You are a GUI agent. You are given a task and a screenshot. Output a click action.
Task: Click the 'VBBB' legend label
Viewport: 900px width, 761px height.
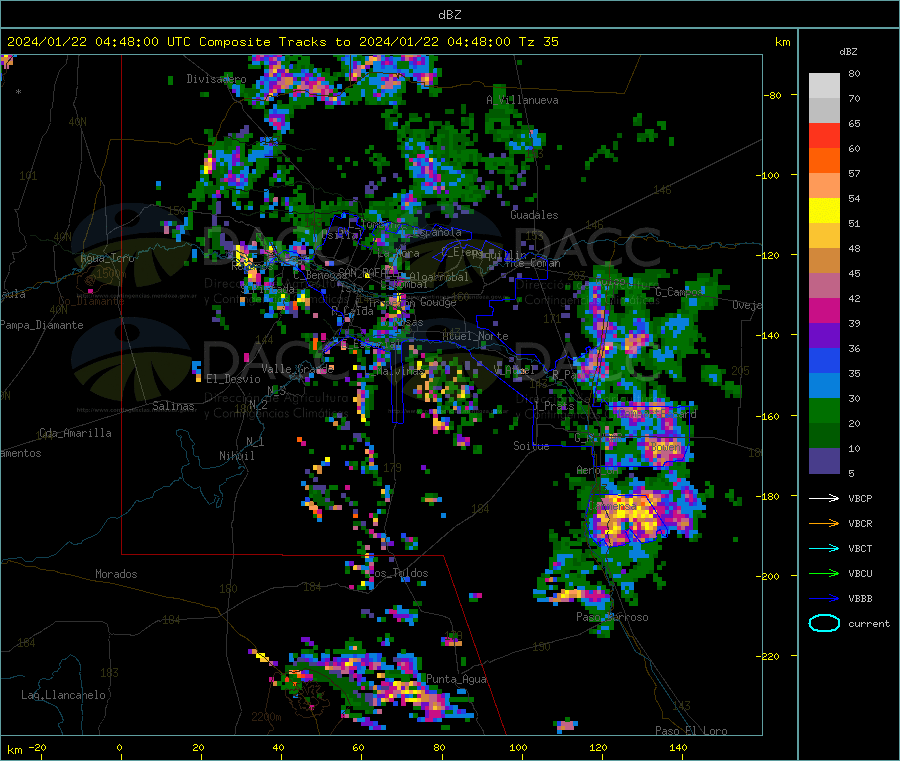pos(860,599)
